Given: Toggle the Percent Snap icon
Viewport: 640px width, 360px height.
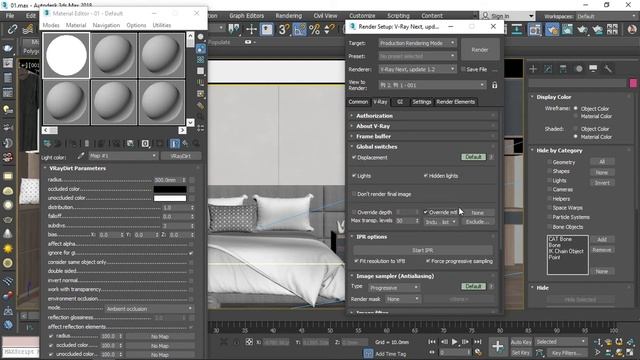Looking at the screenshot, I should tap(314, 29).
